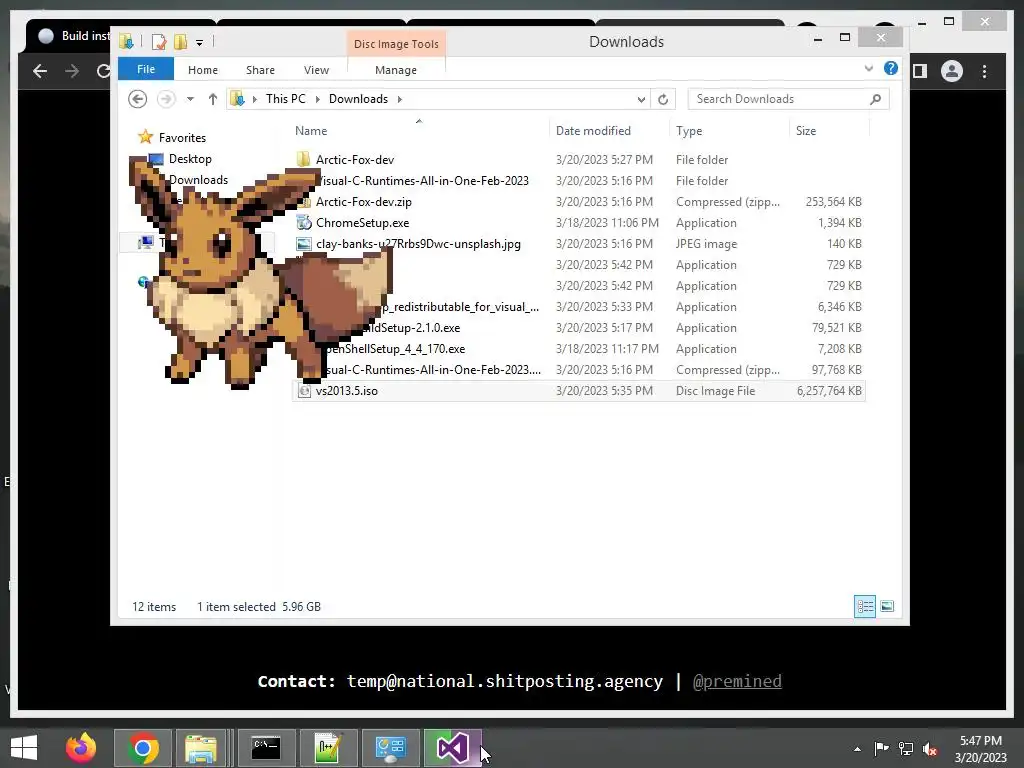This screenshot has height=768, width=1024.
Task: Sort files by the Date modified column
Action: click(593, 131)
